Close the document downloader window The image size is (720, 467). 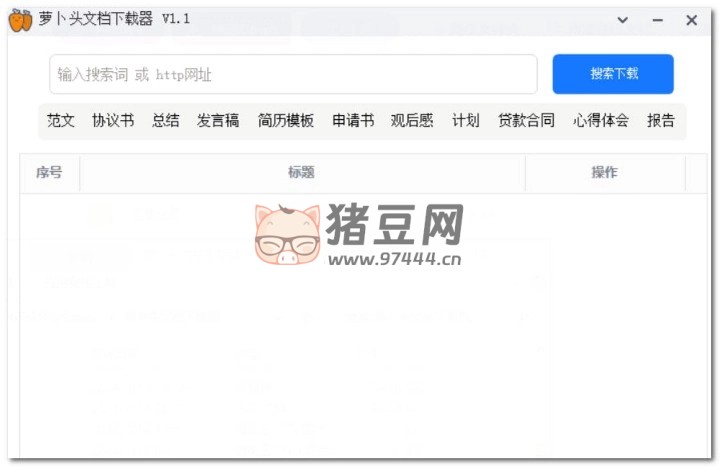coord(691,20)
